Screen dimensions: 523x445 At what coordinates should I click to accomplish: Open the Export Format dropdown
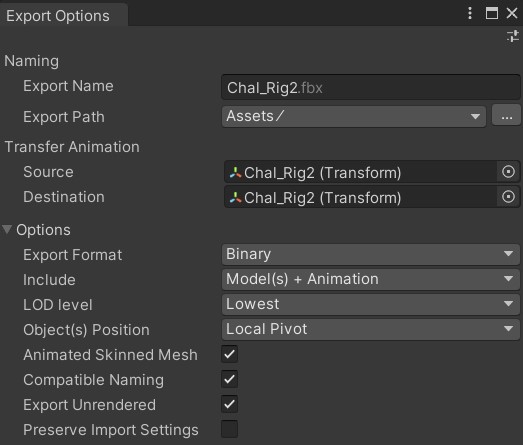[x=371, y=254]
